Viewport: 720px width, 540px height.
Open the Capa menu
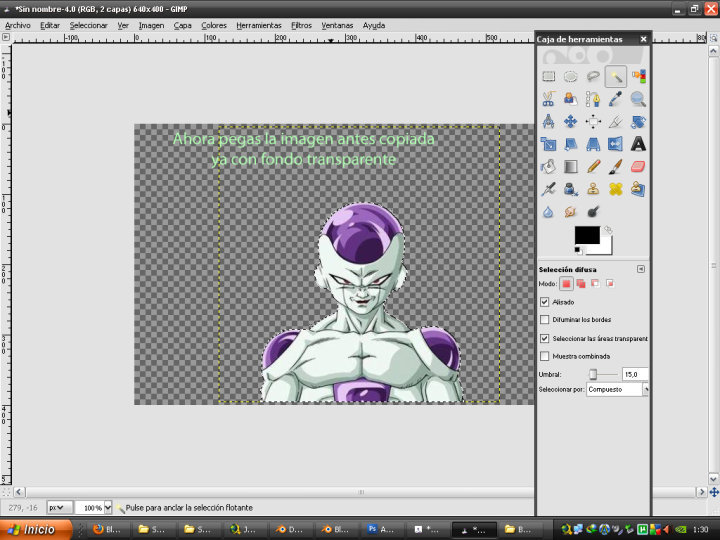[x=182, y=26]
